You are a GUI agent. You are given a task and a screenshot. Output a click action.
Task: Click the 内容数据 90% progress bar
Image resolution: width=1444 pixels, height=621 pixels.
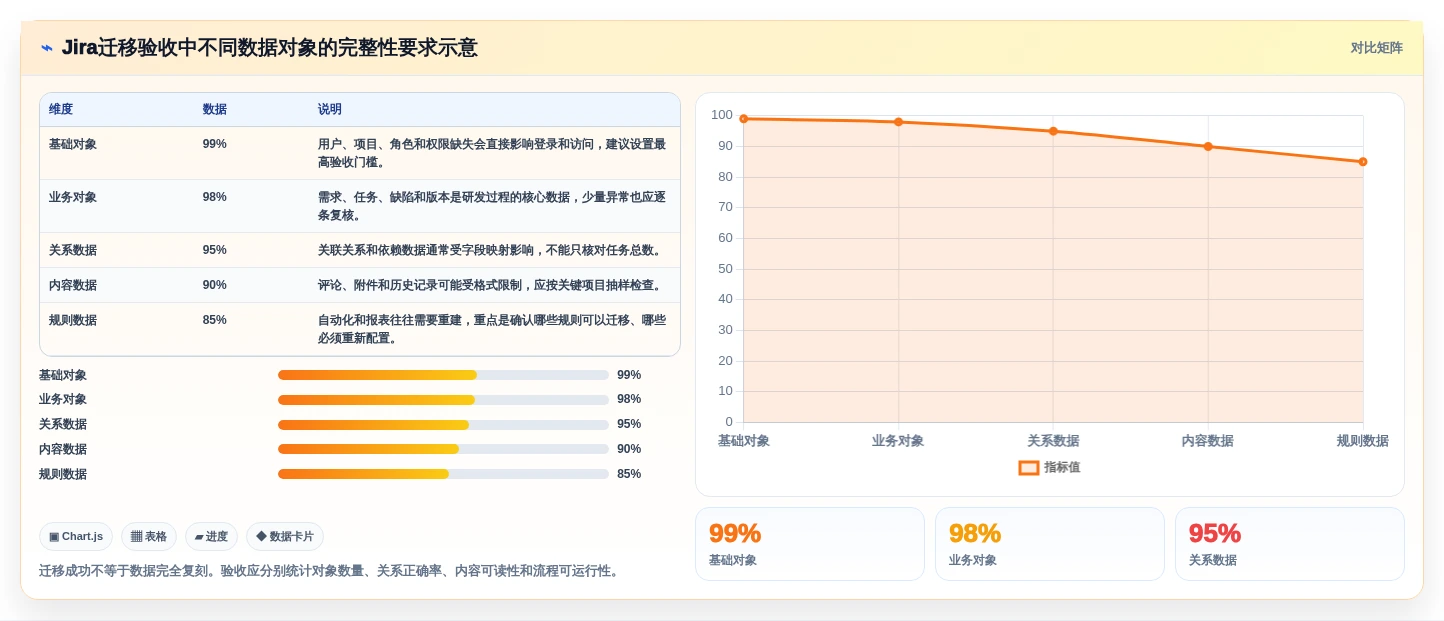point(443,449)
